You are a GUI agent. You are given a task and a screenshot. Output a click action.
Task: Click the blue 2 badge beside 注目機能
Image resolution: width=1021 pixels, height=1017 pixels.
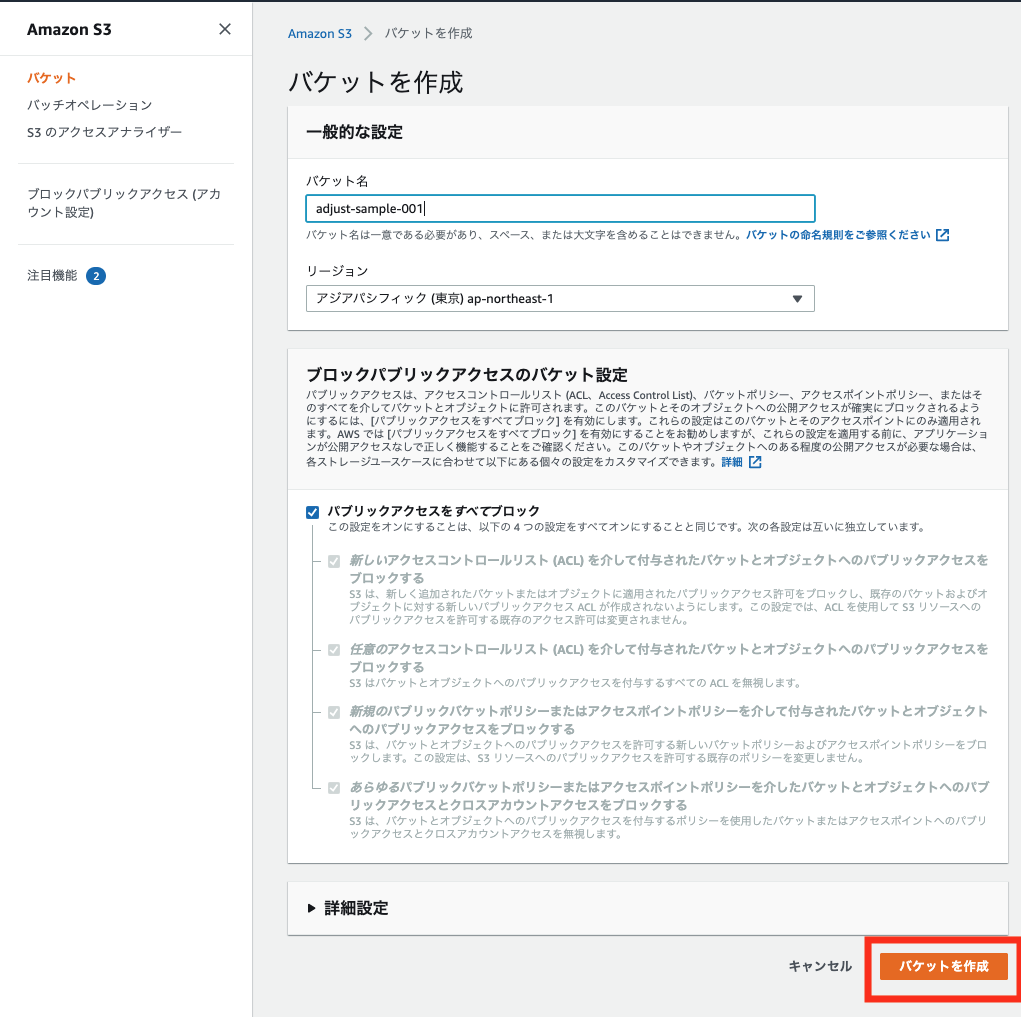tap(96, 276)
